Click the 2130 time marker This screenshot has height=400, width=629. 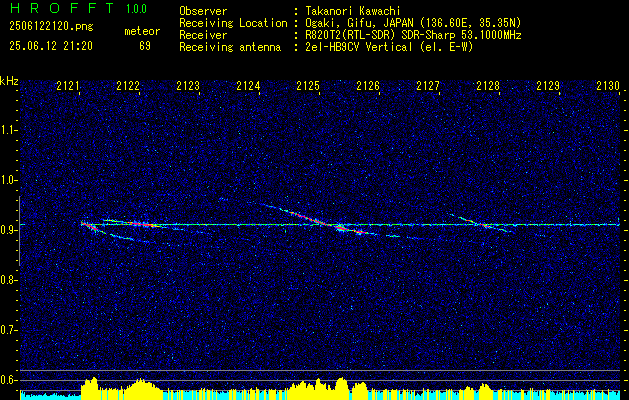click(608, 86)
